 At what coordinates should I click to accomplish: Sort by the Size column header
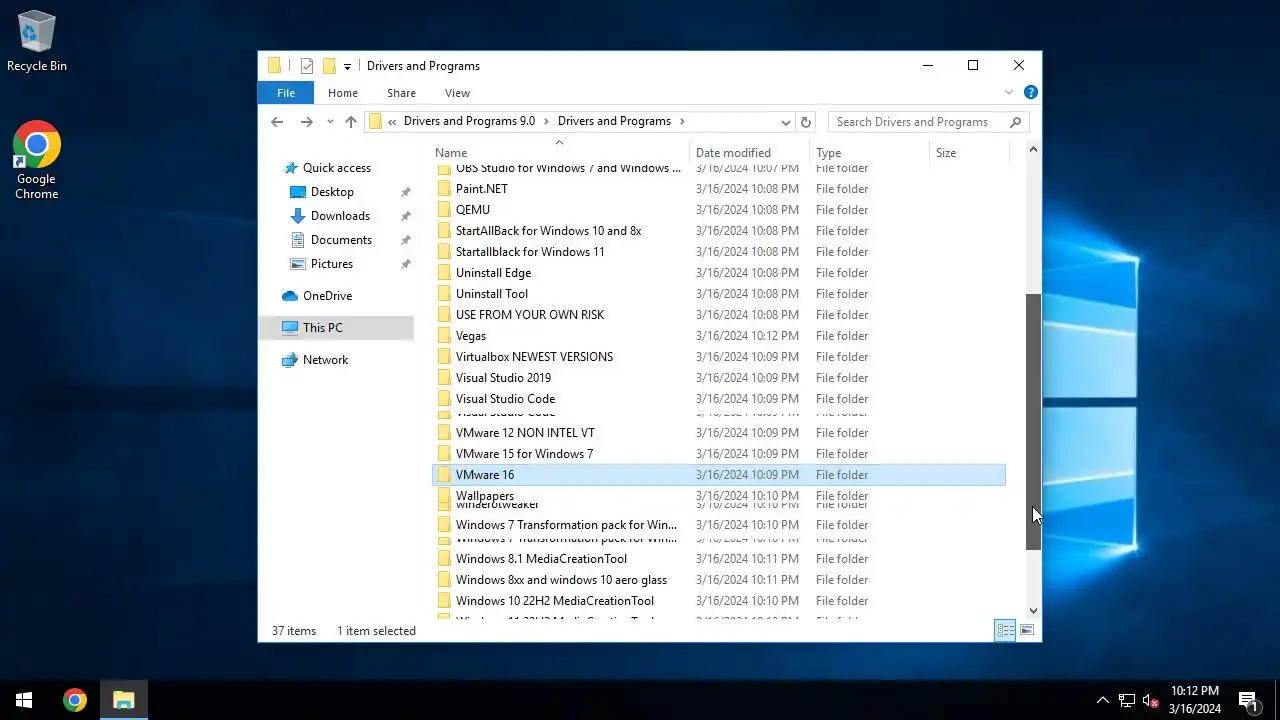(x=968, y=153)
